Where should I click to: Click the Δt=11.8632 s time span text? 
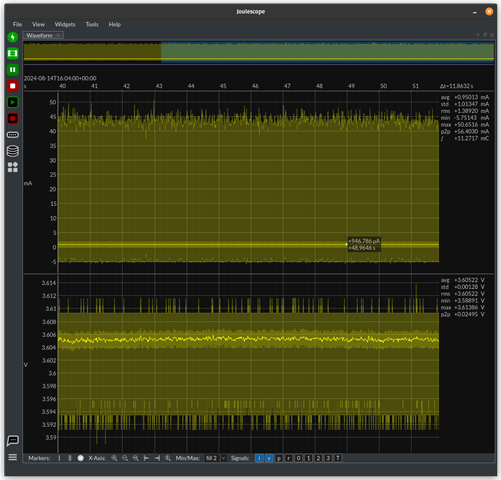pyautogui.click(x=456, y=86)
